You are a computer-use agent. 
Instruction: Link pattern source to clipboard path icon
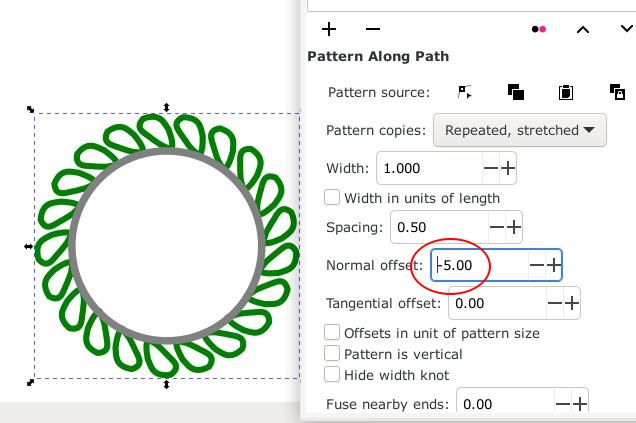pos(617,92)
